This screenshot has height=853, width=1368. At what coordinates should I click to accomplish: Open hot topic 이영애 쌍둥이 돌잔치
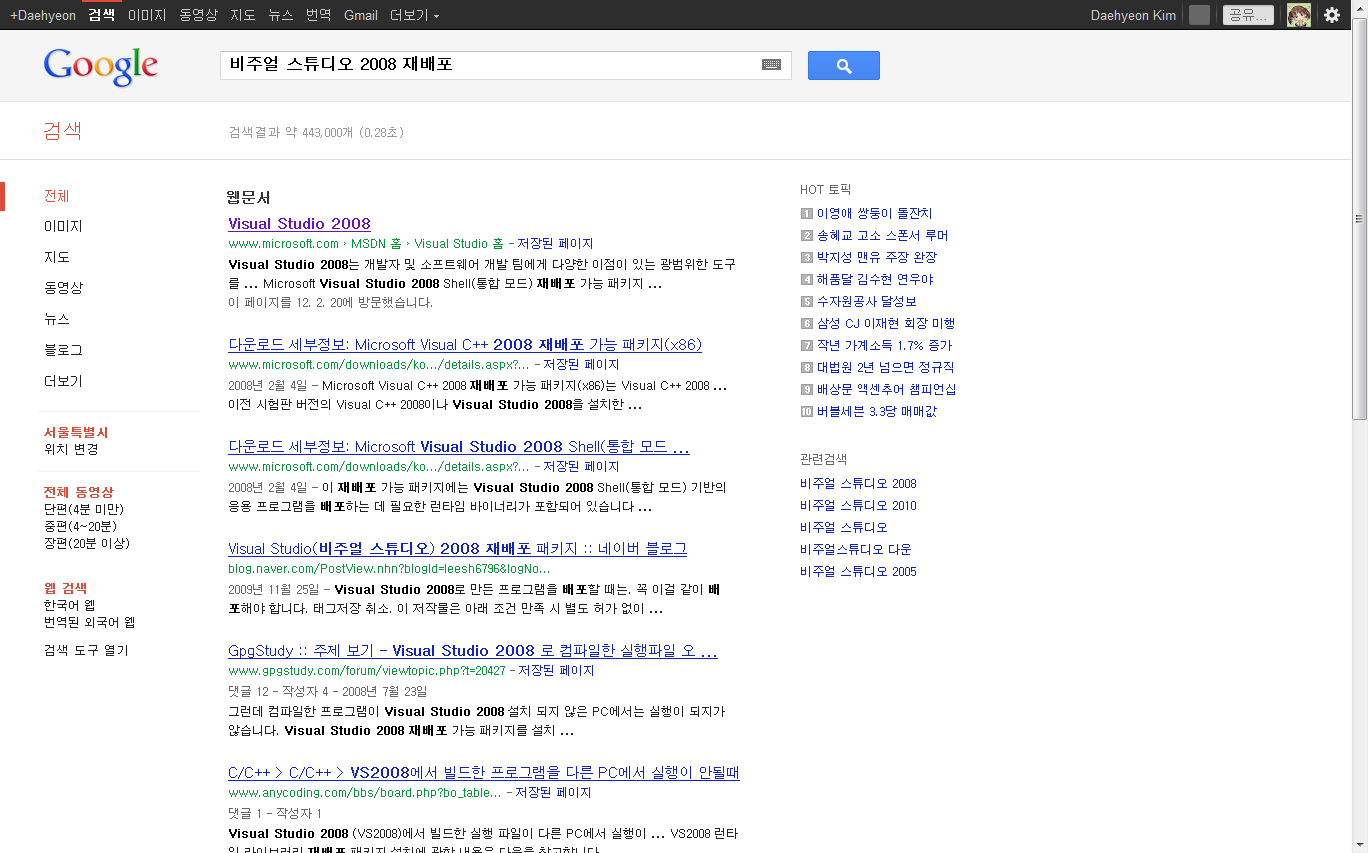coord(874,213)
